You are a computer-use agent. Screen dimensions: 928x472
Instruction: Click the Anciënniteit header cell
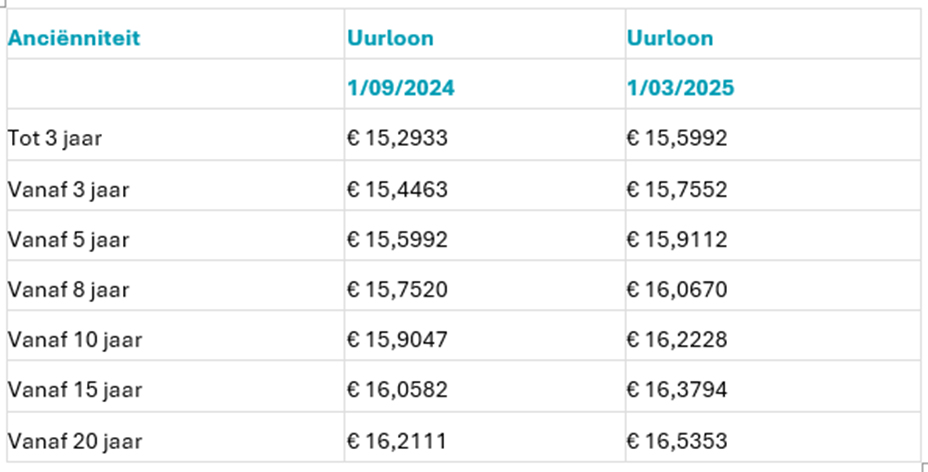point(74,39)
